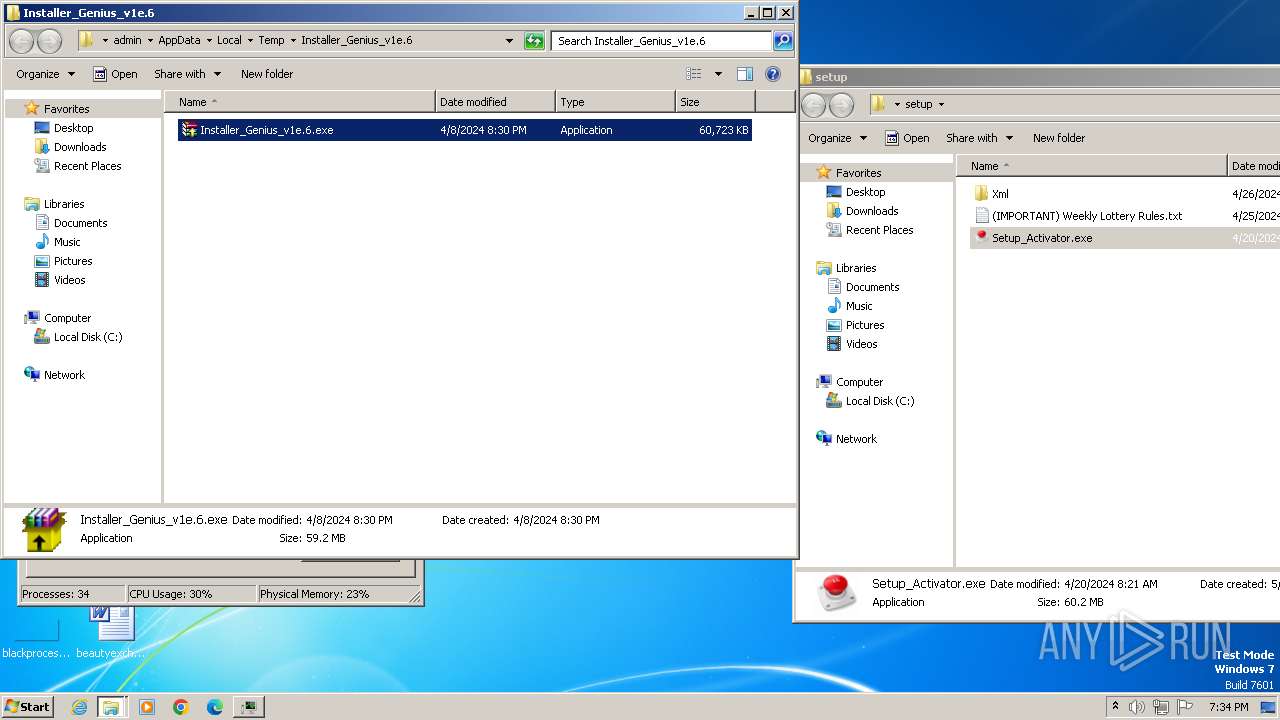Click the refresh icon beside address bar

point(535,41)
